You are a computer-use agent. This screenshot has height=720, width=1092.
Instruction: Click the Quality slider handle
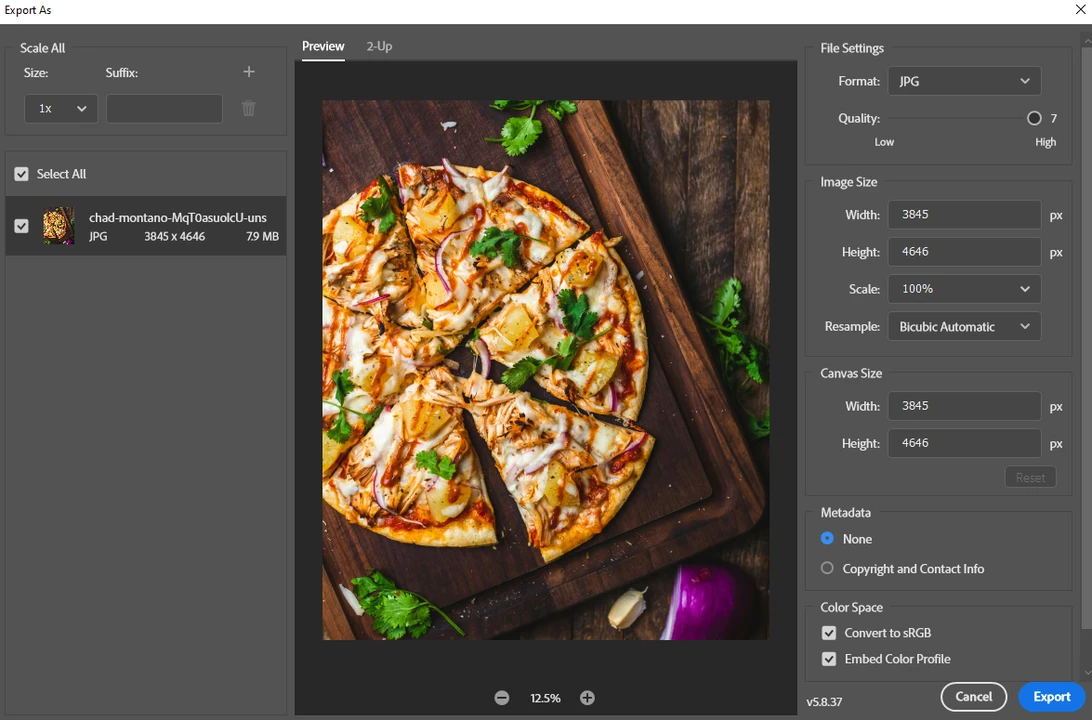[x=1034, y=118]
